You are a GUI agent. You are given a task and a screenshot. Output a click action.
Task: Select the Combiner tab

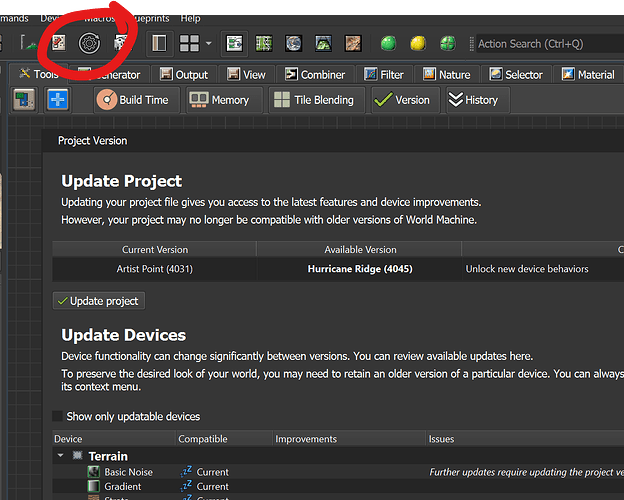point(315,74)
